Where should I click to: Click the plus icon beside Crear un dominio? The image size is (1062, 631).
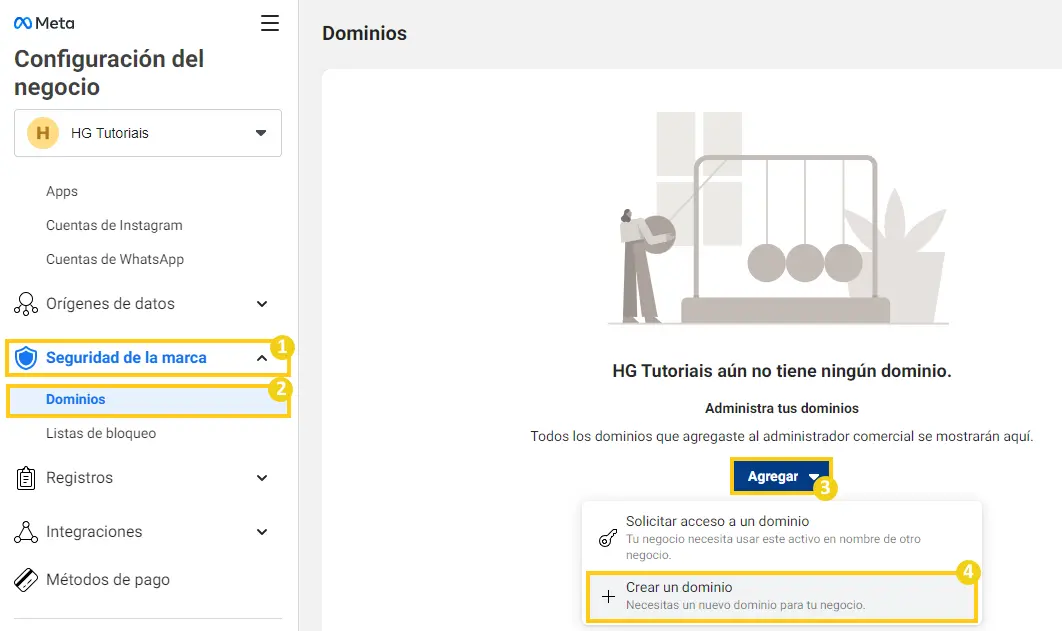(608, 596)
